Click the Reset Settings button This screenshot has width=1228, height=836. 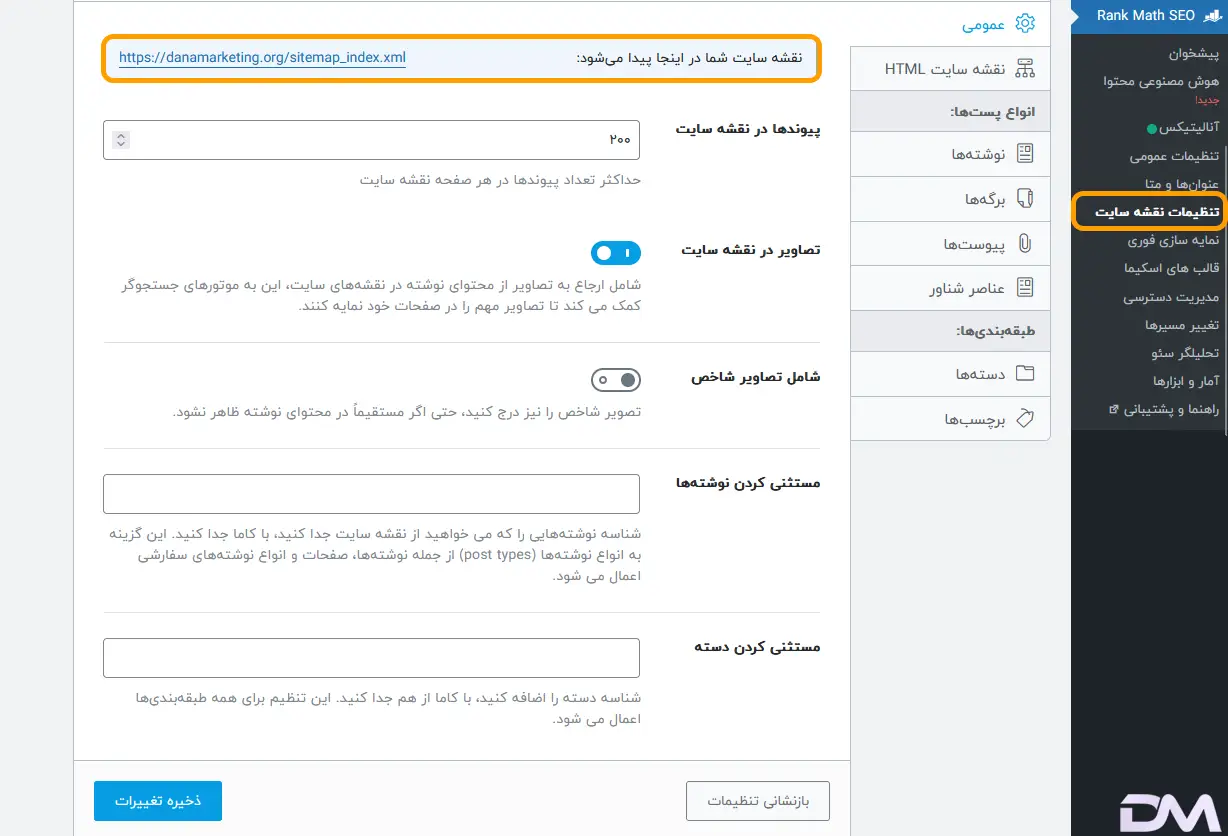(757, 801)
